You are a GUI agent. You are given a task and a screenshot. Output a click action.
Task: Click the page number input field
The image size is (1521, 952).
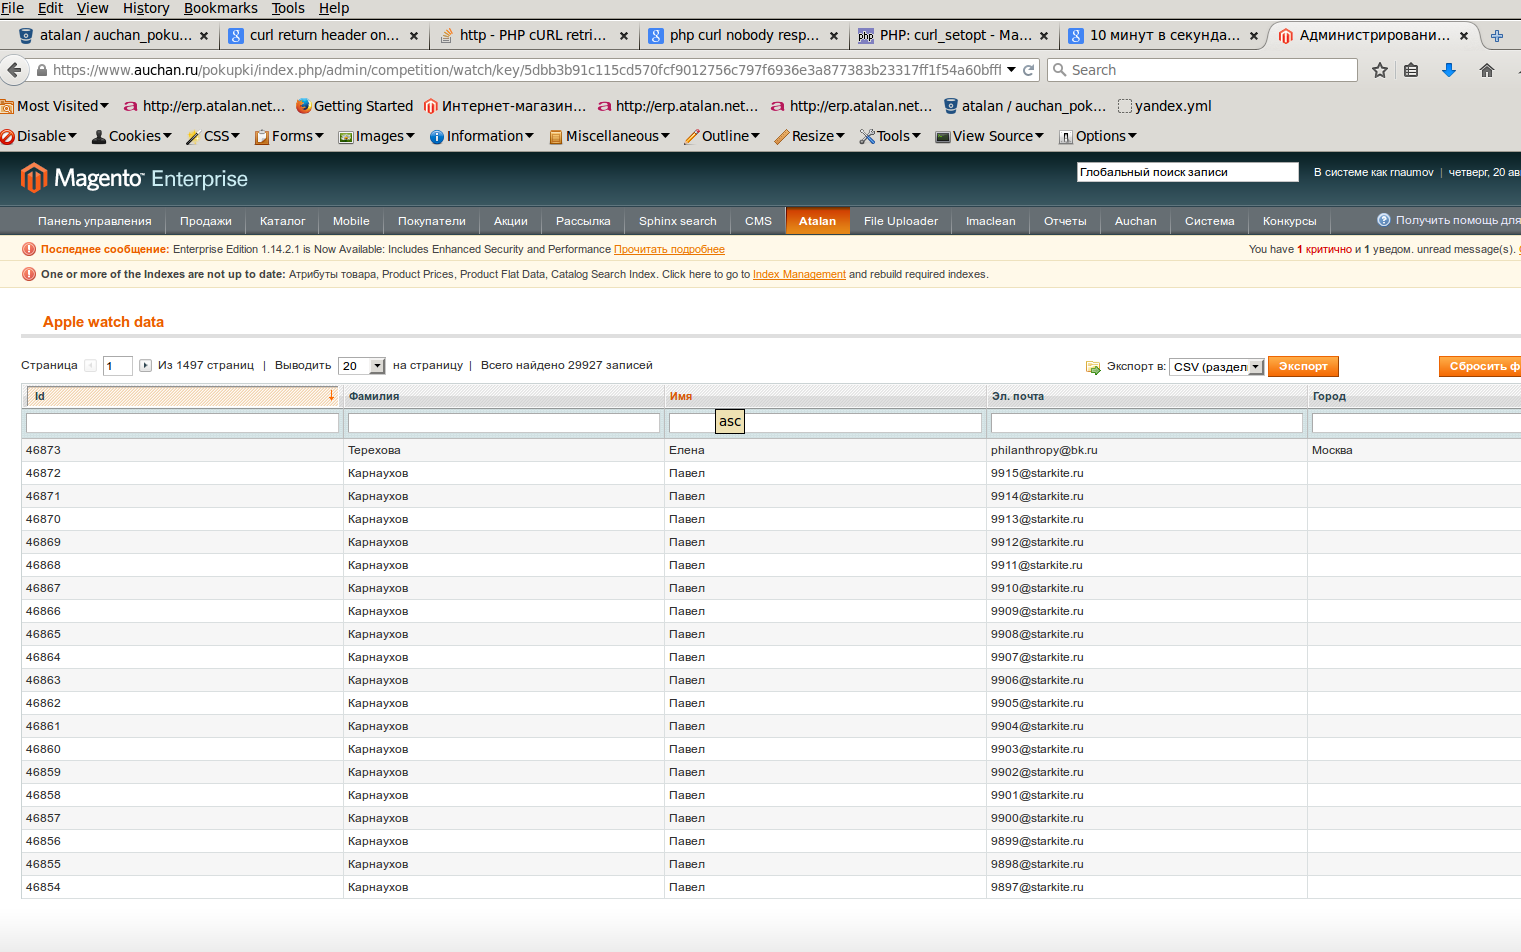(118, 366)
